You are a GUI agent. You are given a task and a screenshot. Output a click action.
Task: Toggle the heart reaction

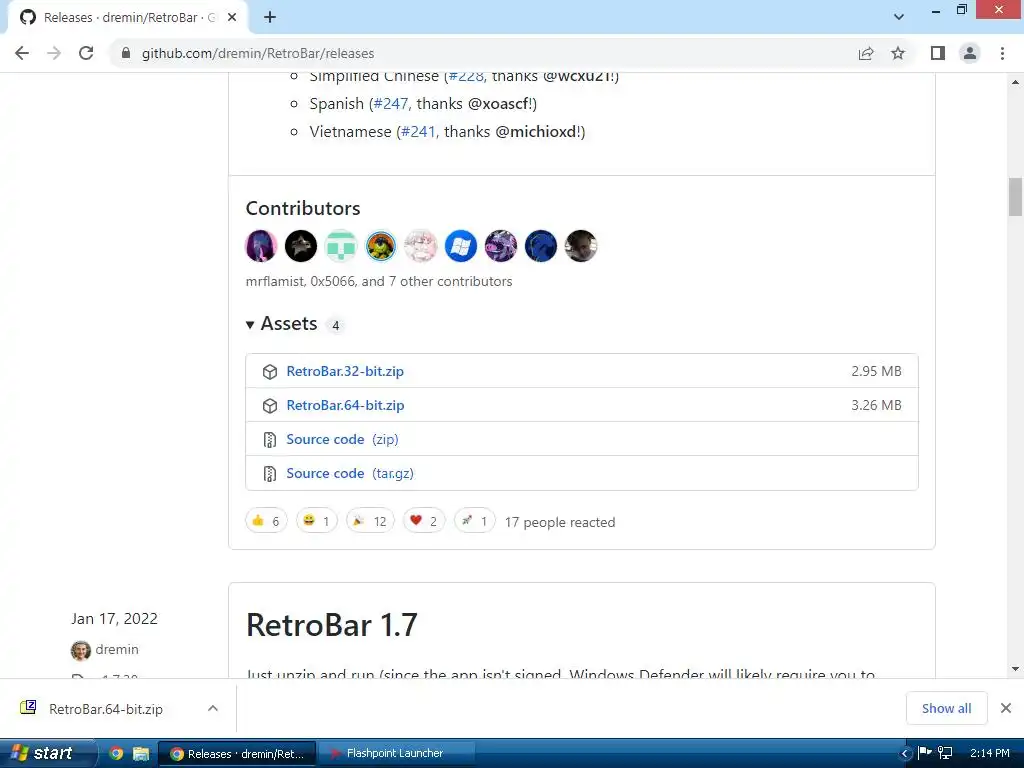coord(424,520)
